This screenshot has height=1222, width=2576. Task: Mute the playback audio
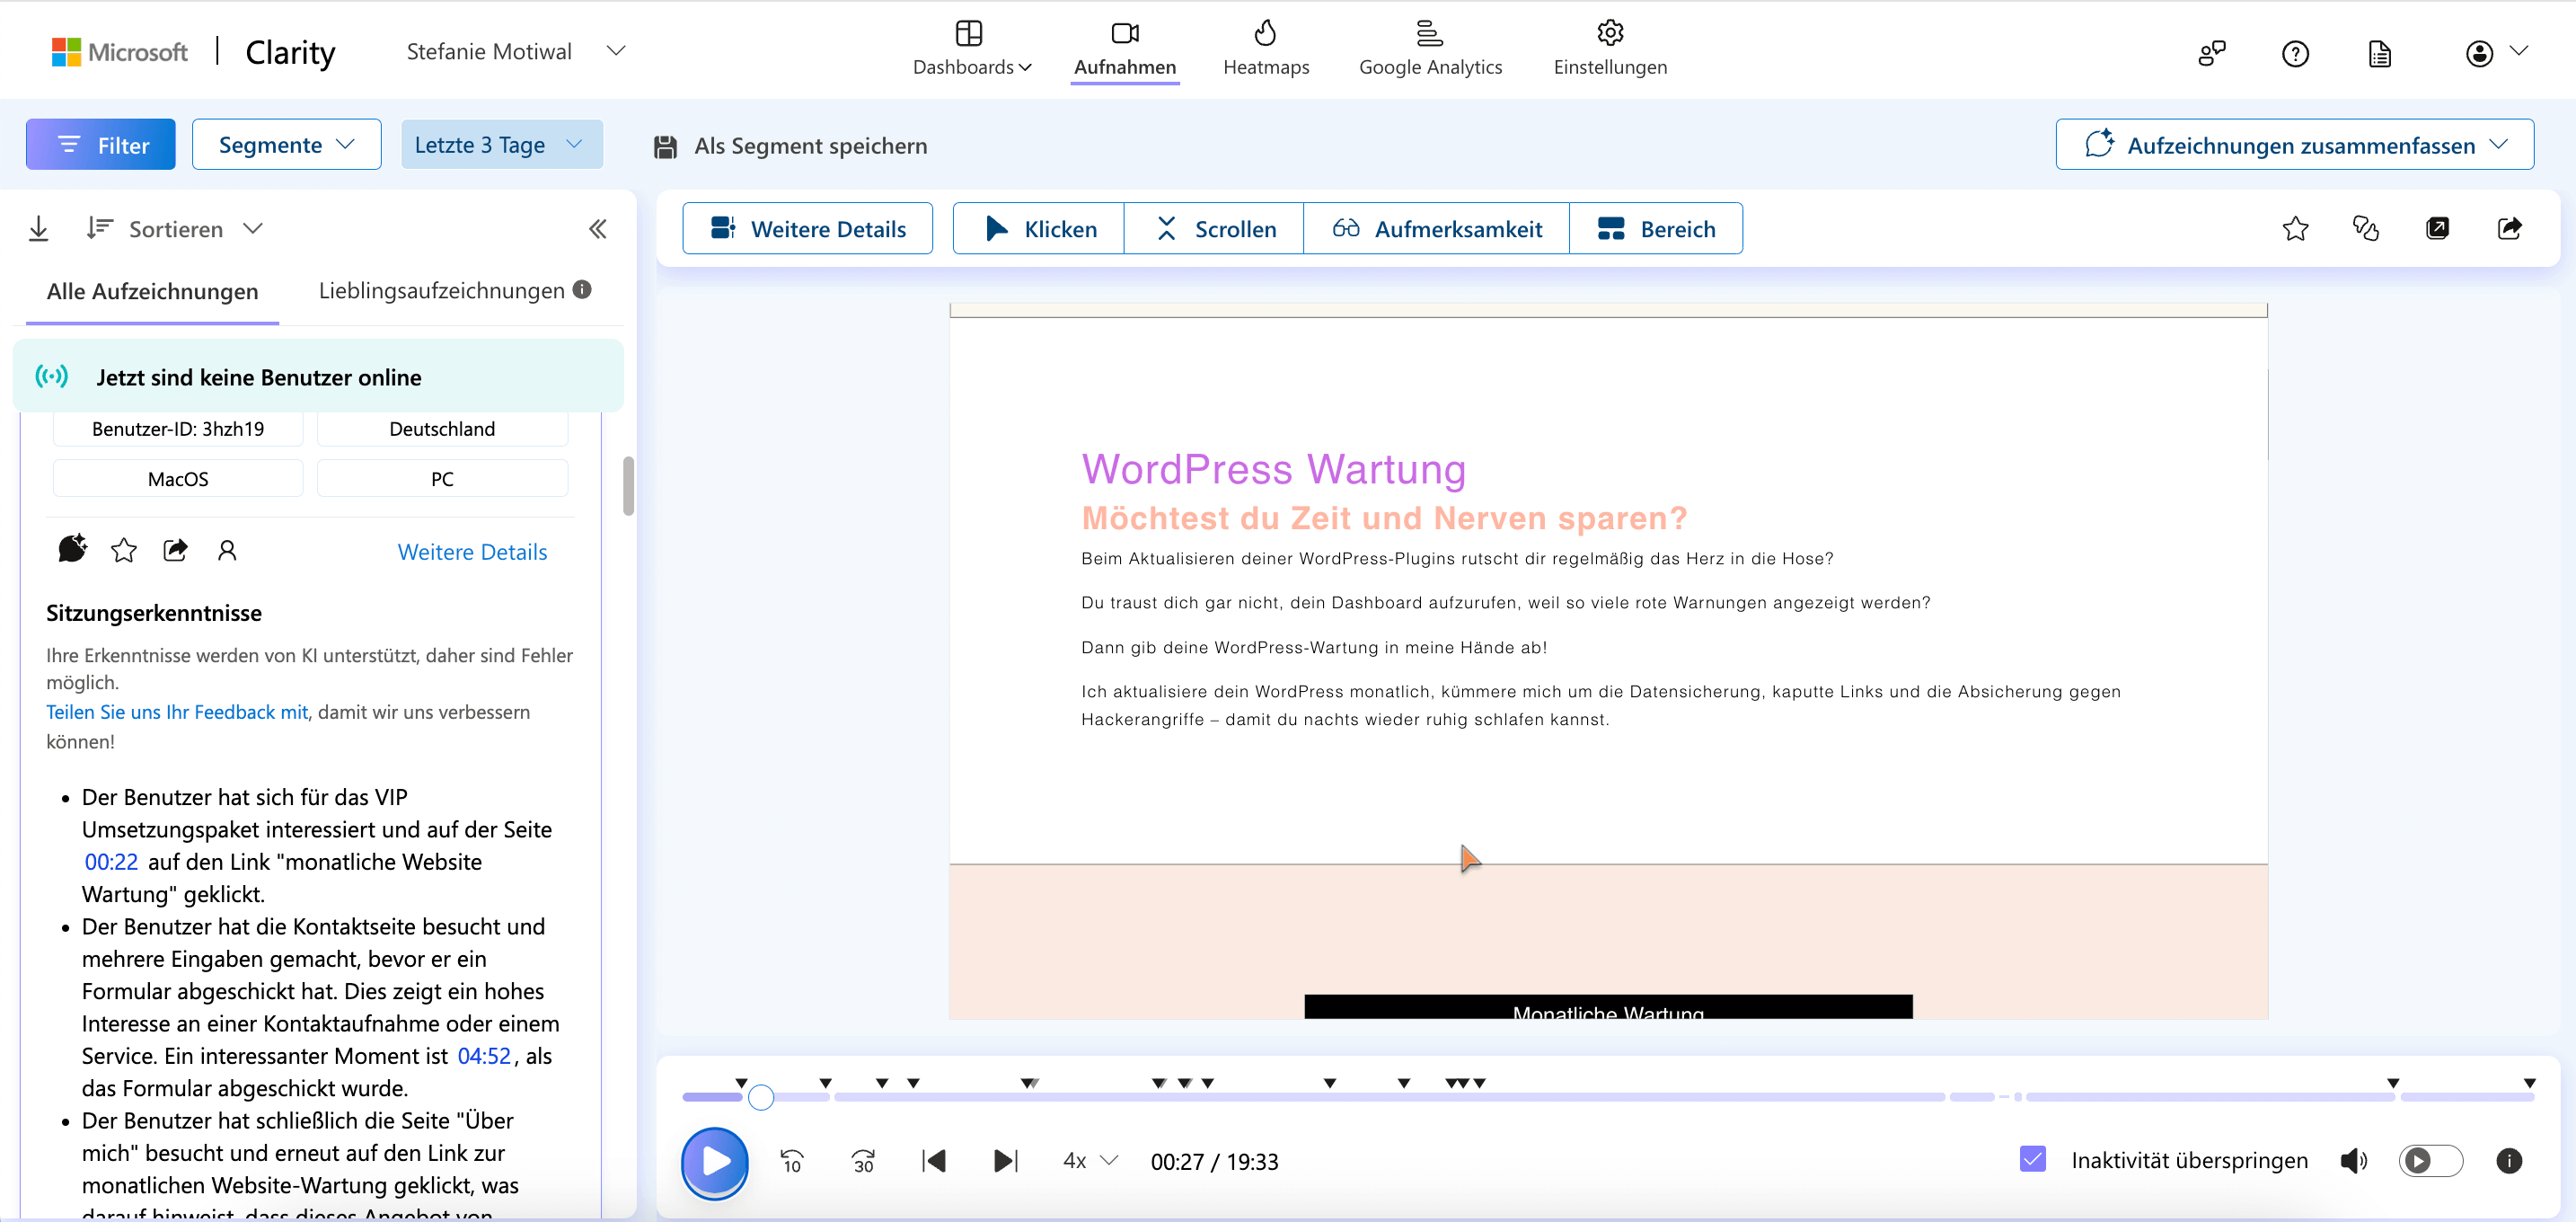2354,1160
